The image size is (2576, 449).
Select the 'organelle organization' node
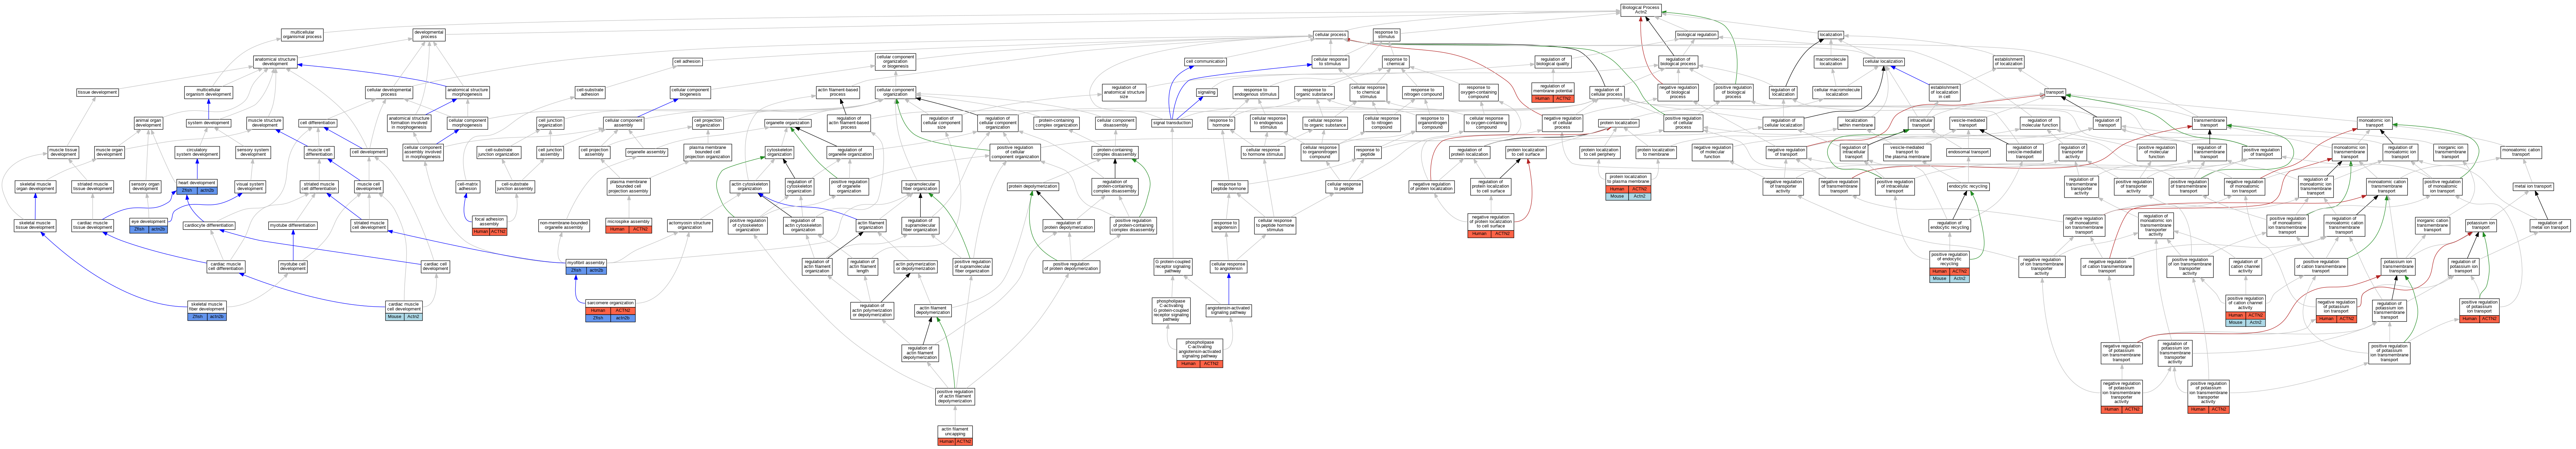click(x=788, y=123)
